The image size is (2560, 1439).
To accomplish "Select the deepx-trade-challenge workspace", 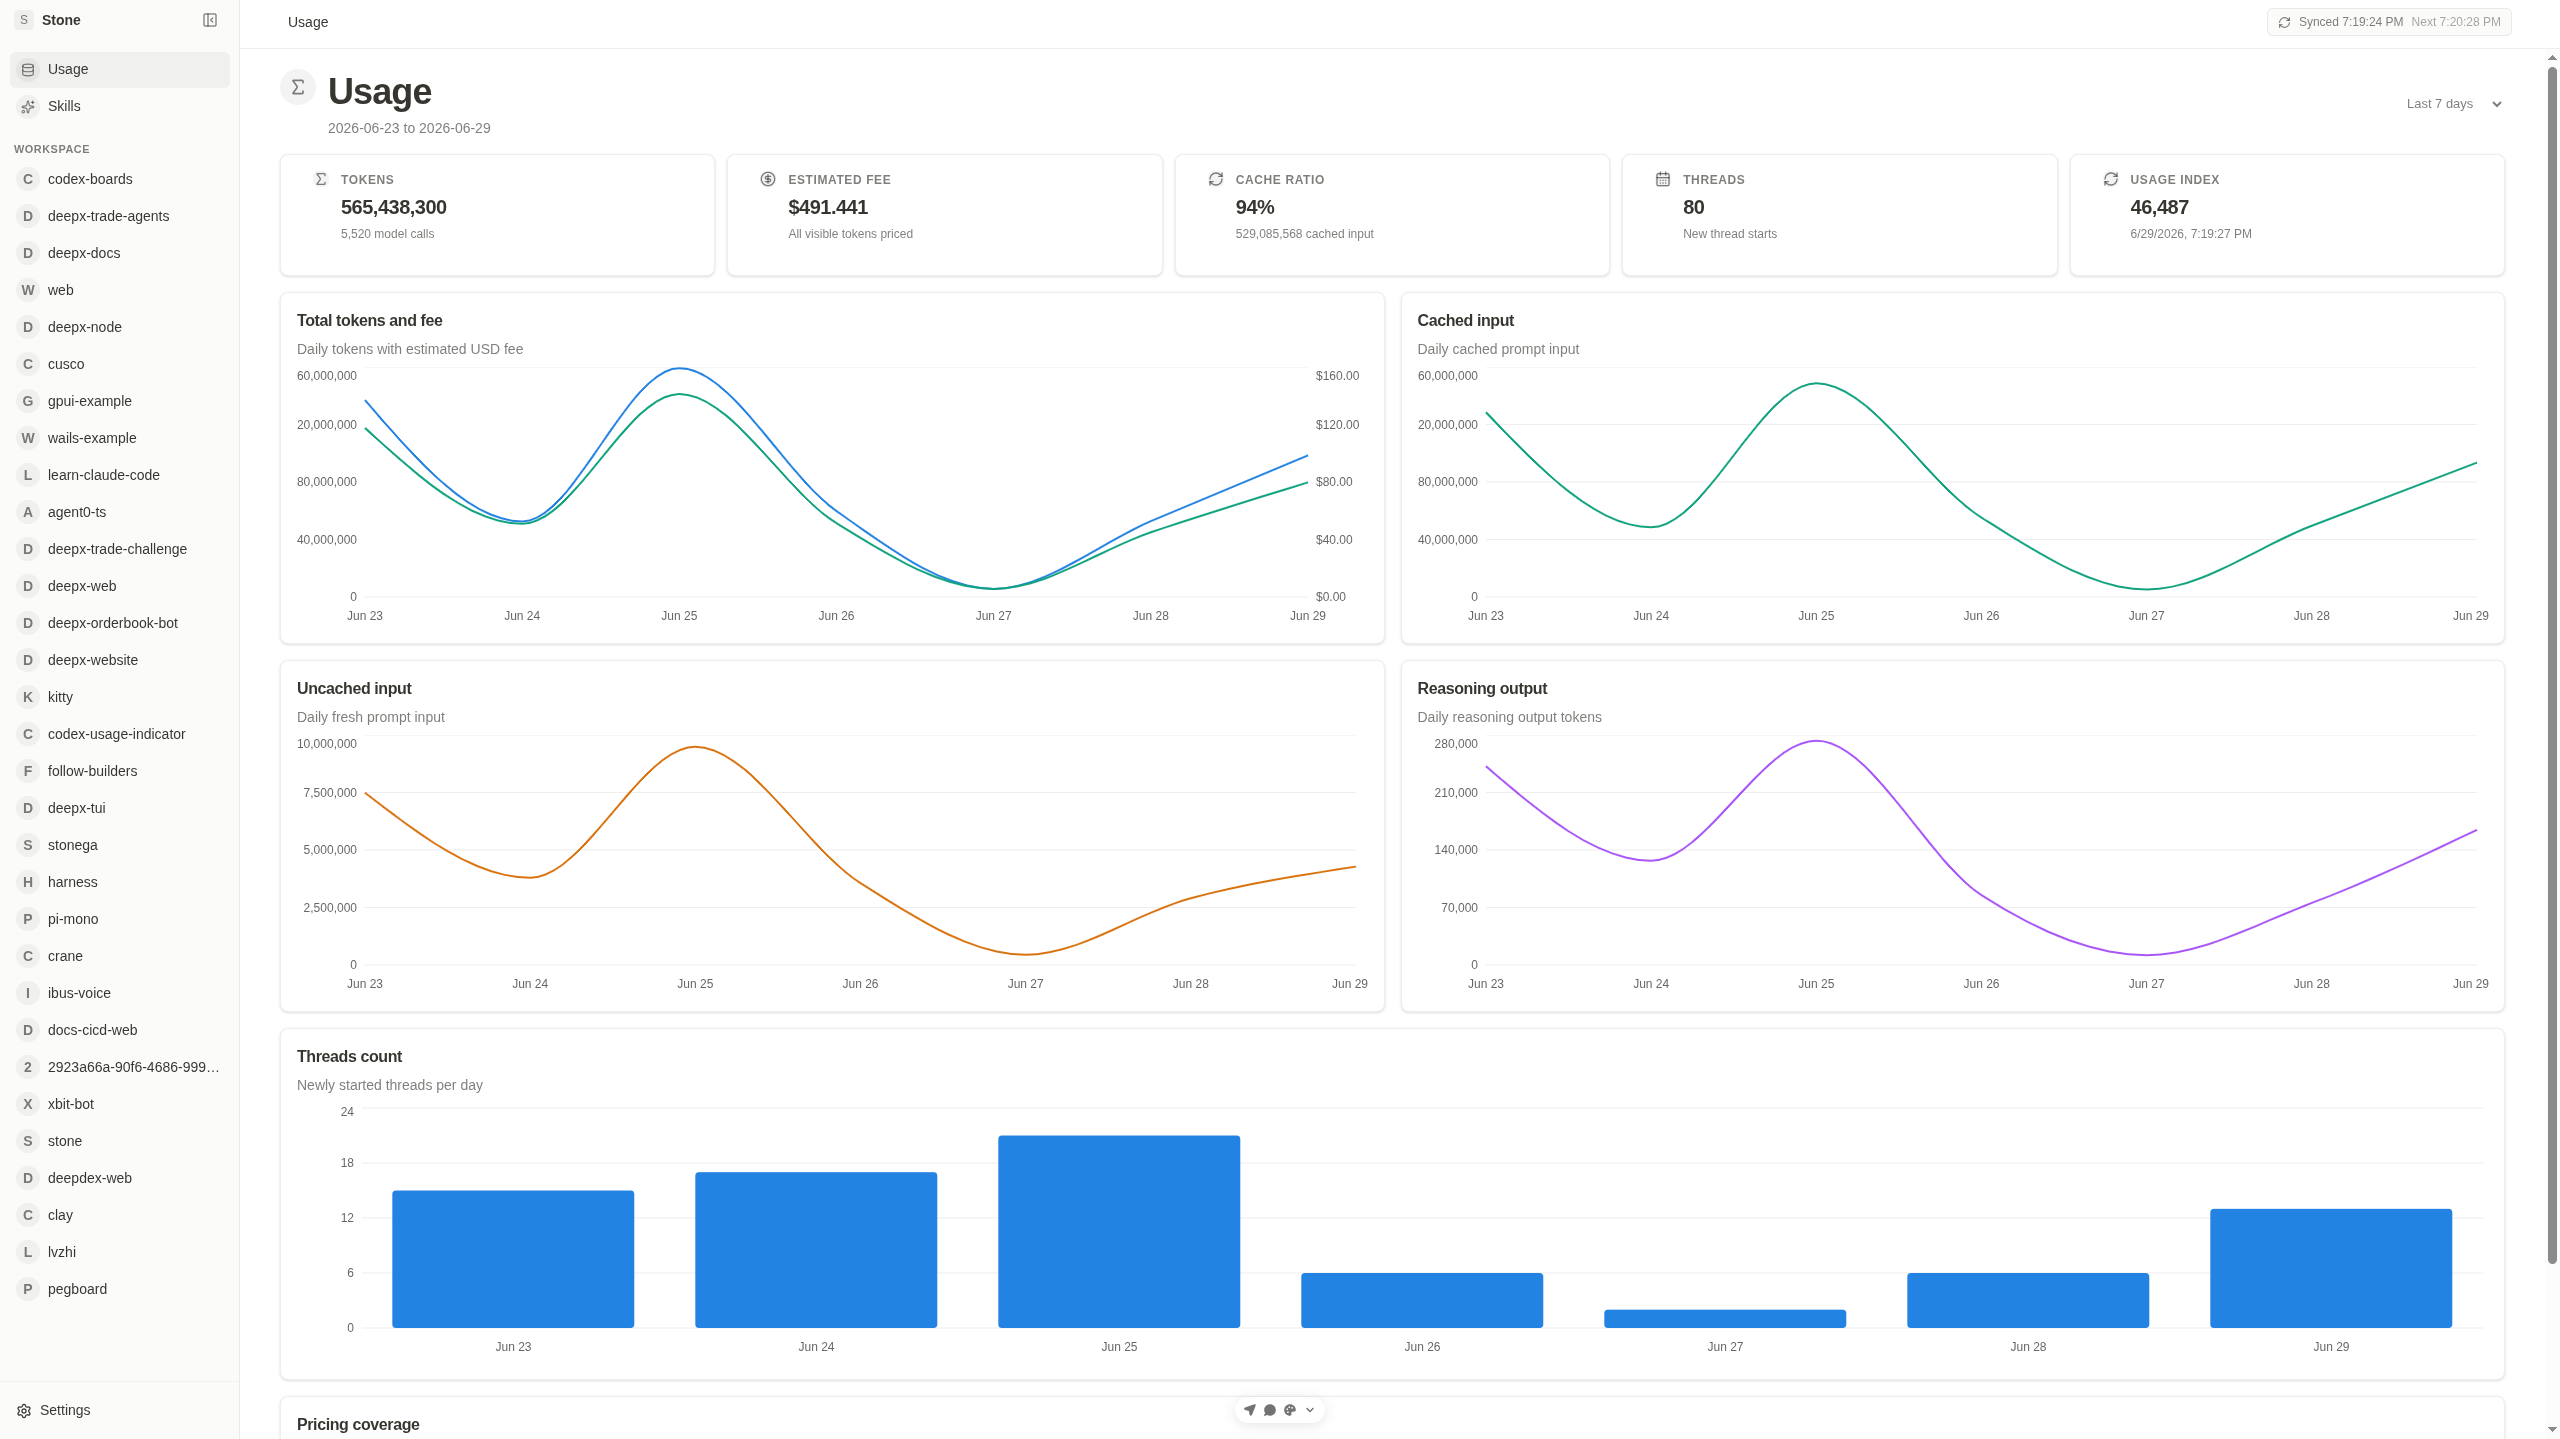I will (x=120, y=549).
